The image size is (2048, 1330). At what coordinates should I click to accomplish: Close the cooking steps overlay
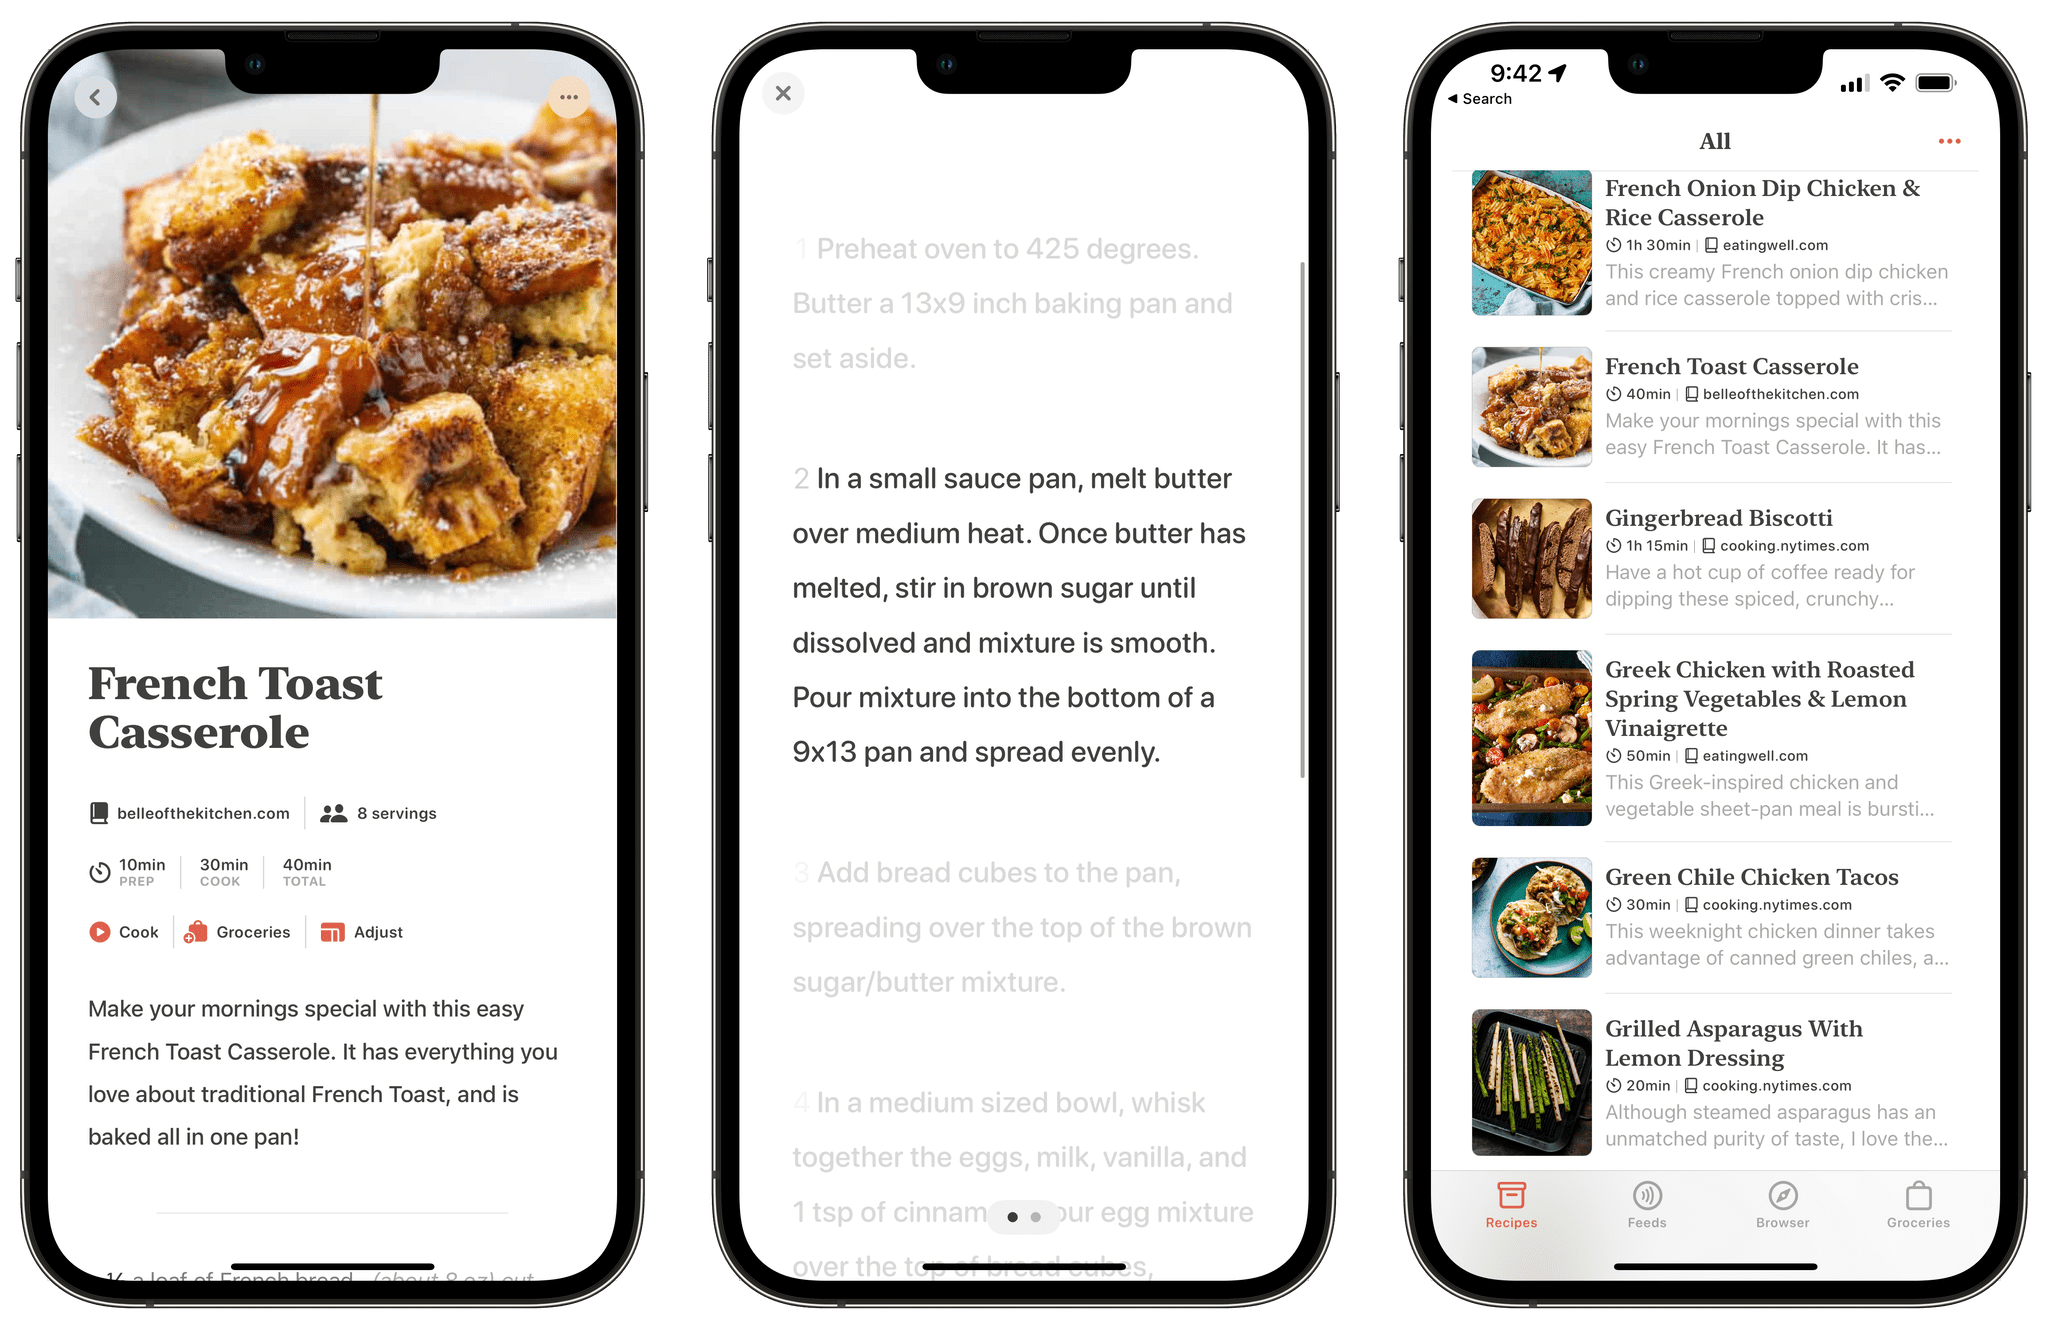coord(784,94)
